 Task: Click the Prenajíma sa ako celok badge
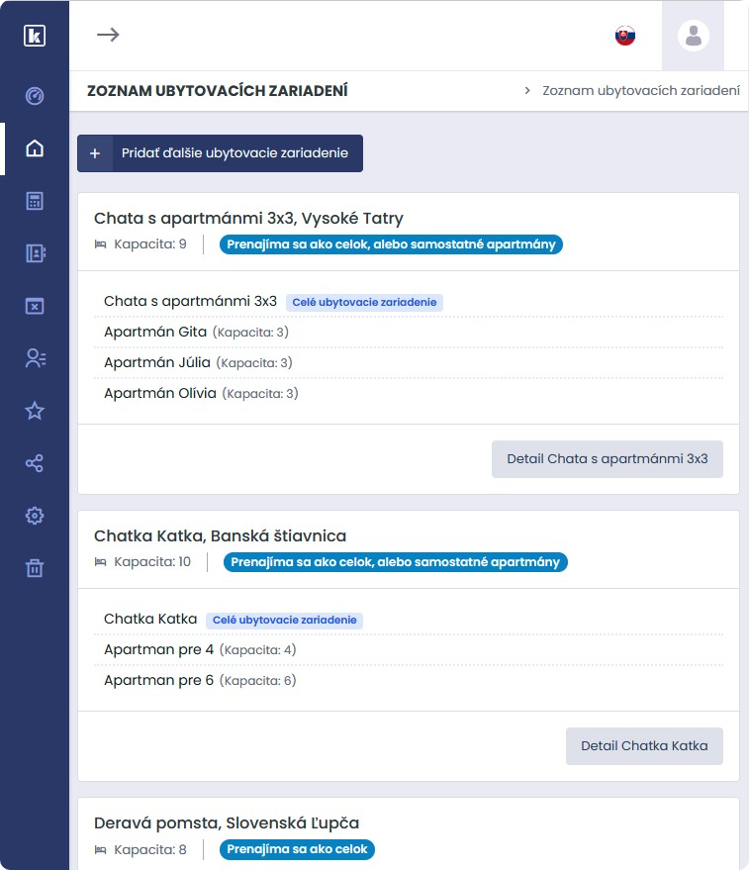(x=297, y=849)
